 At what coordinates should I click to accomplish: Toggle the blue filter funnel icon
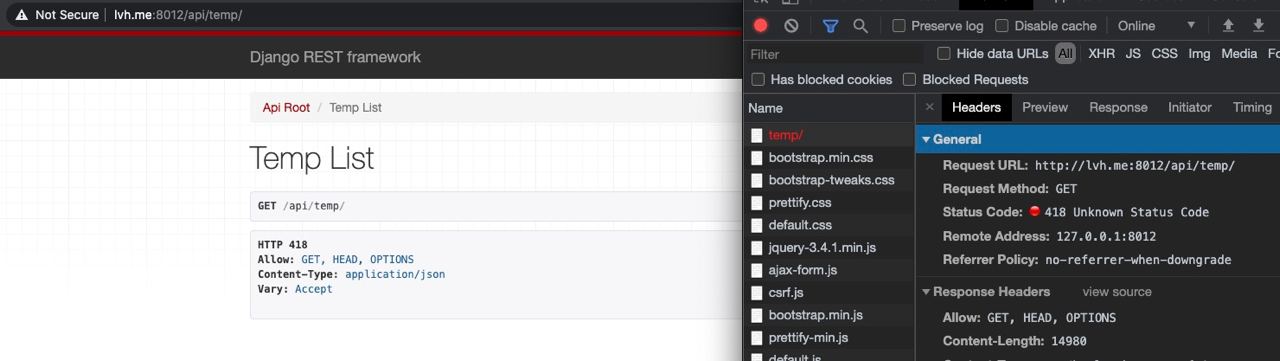click(x=830, y=26)
